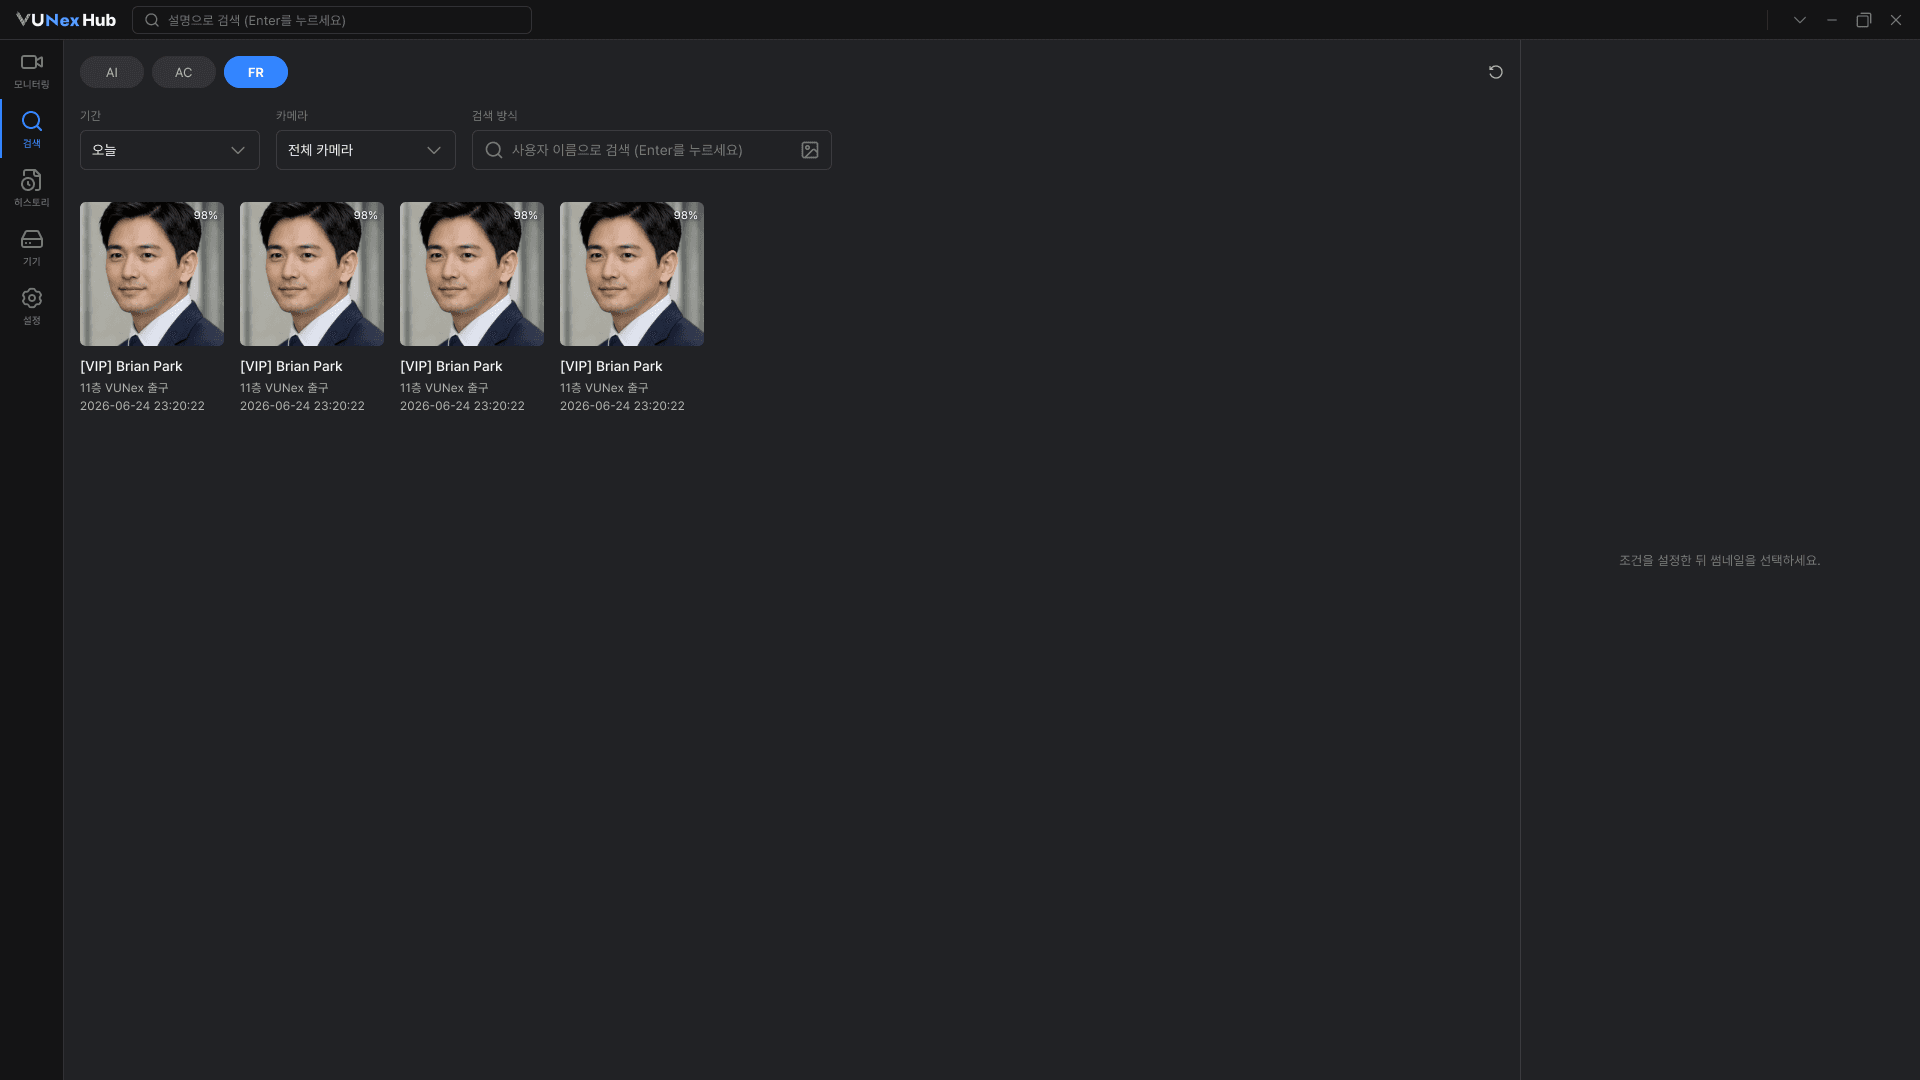The height and width of the screenshot is (1080, 1920).
Task: Click the 기간 label above period dropdown
Action: (x=90, y=116)
